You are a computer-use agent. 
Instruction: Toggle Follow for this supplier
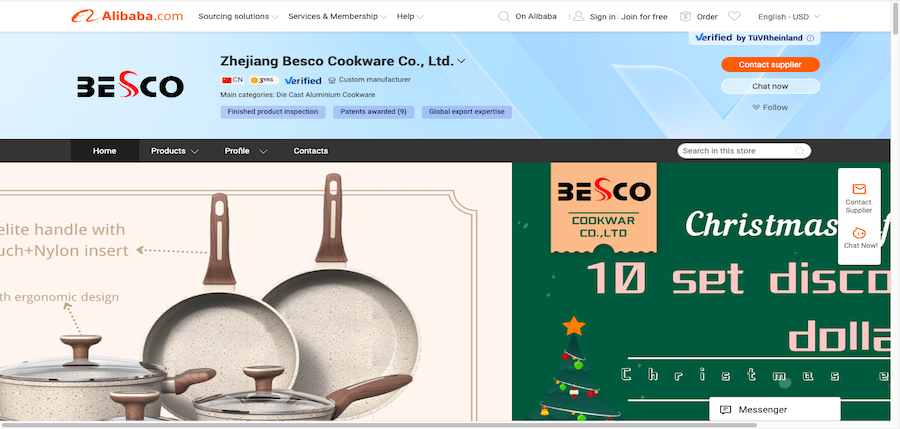coord(770,107)
